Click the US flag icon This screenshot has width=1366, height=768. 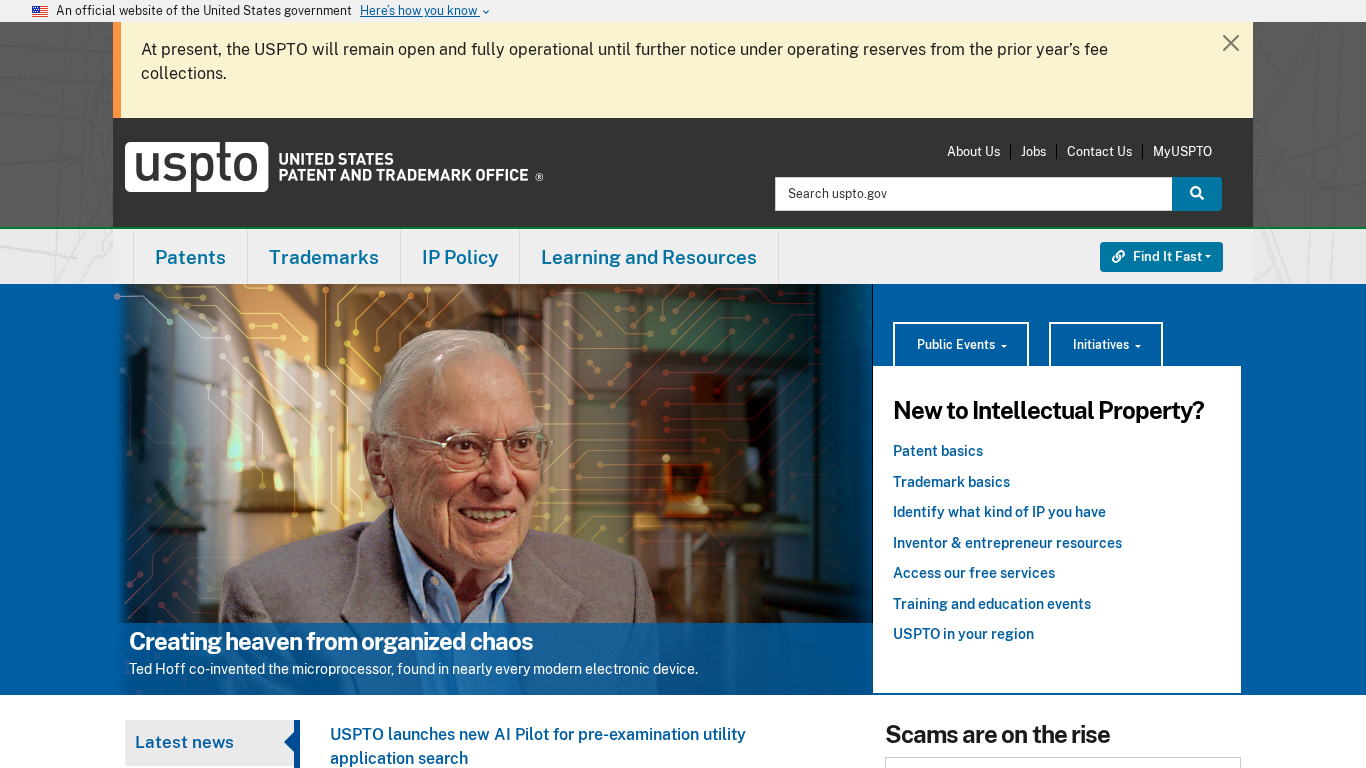40,11
